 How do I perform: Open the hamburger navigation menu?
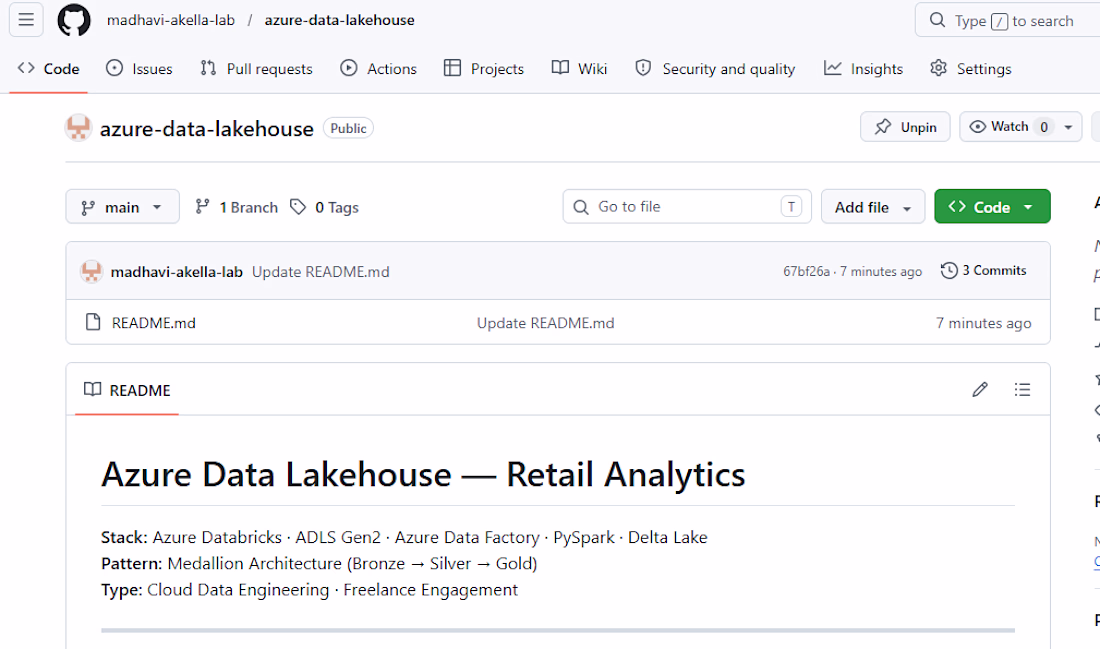pyautogui.click(x=26, y=20)
